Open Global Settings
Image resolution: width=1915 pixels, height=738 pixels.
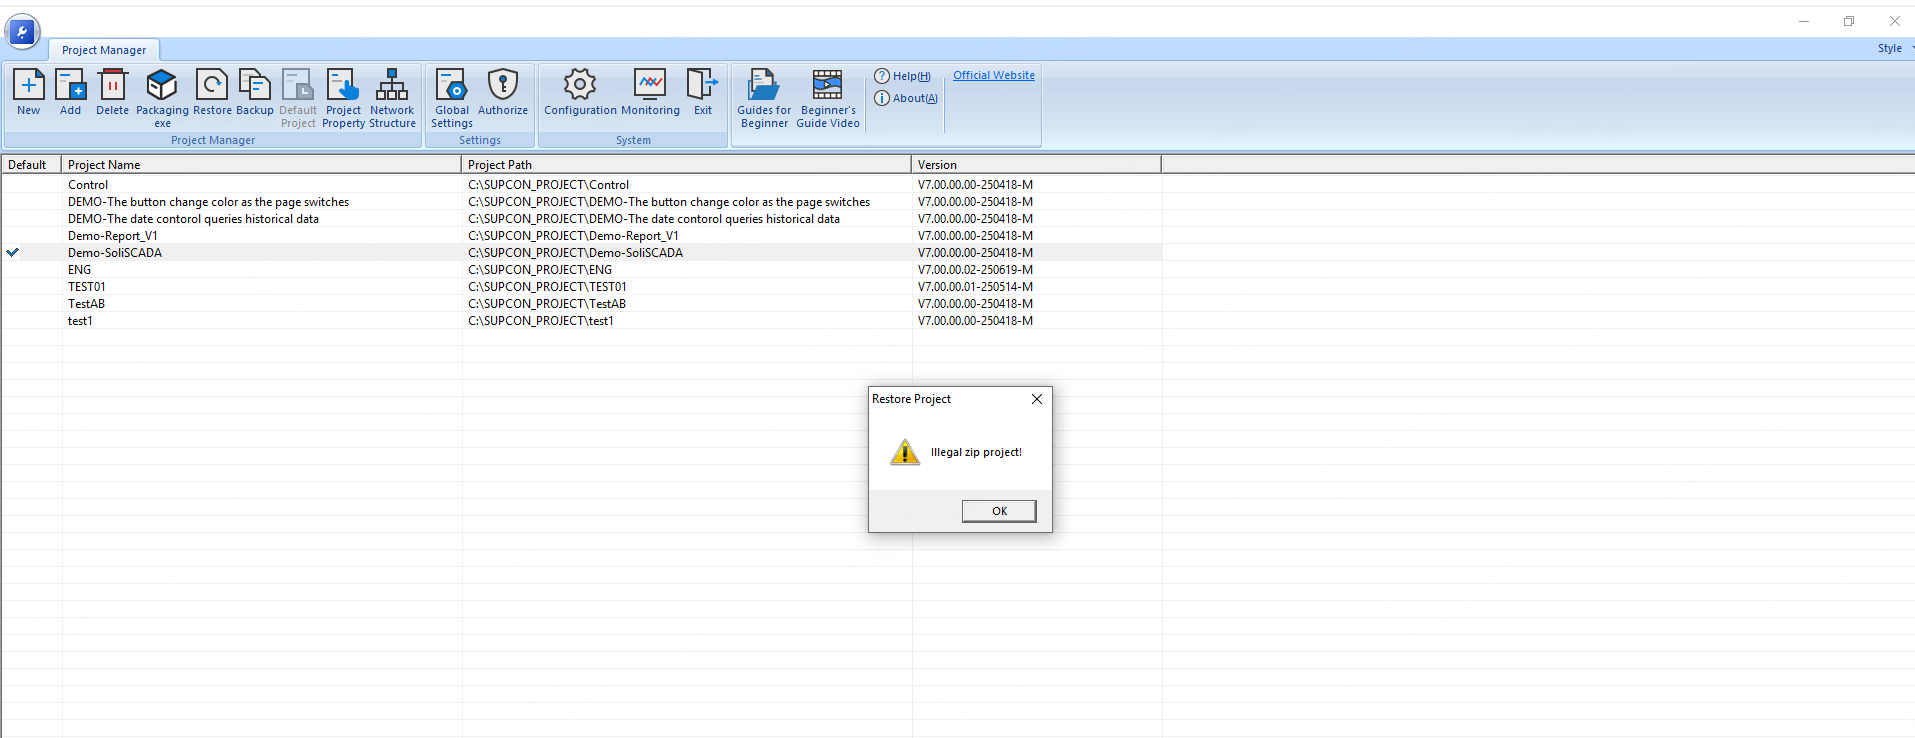pyautogui.click(x=451, y=87)
